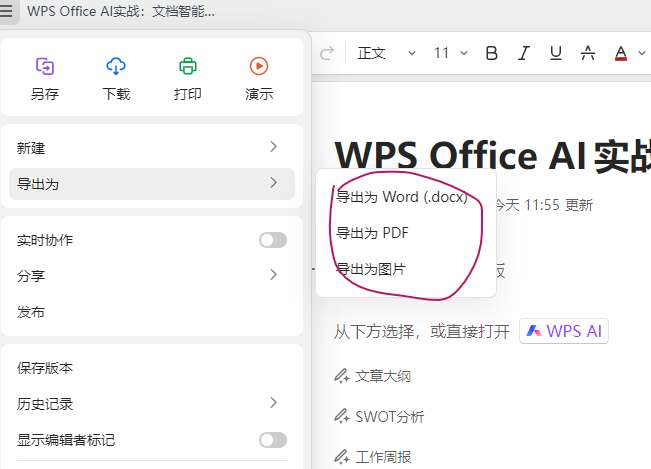
Task: Open the 导出为 submenu
Action: coord(152,183)
